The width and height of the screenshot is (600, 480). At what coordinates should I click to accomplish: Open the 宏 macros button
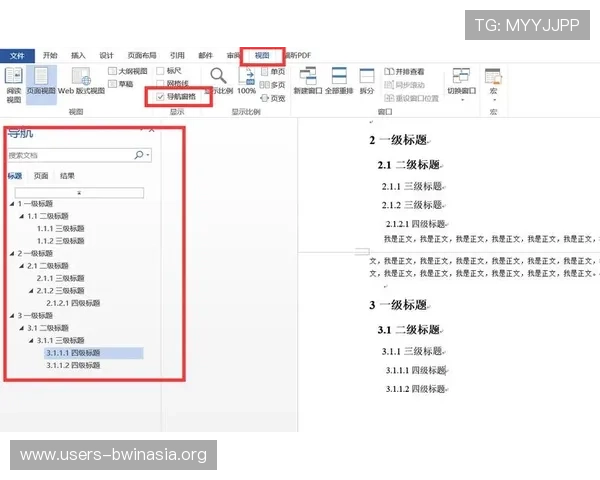click(493, 85)
